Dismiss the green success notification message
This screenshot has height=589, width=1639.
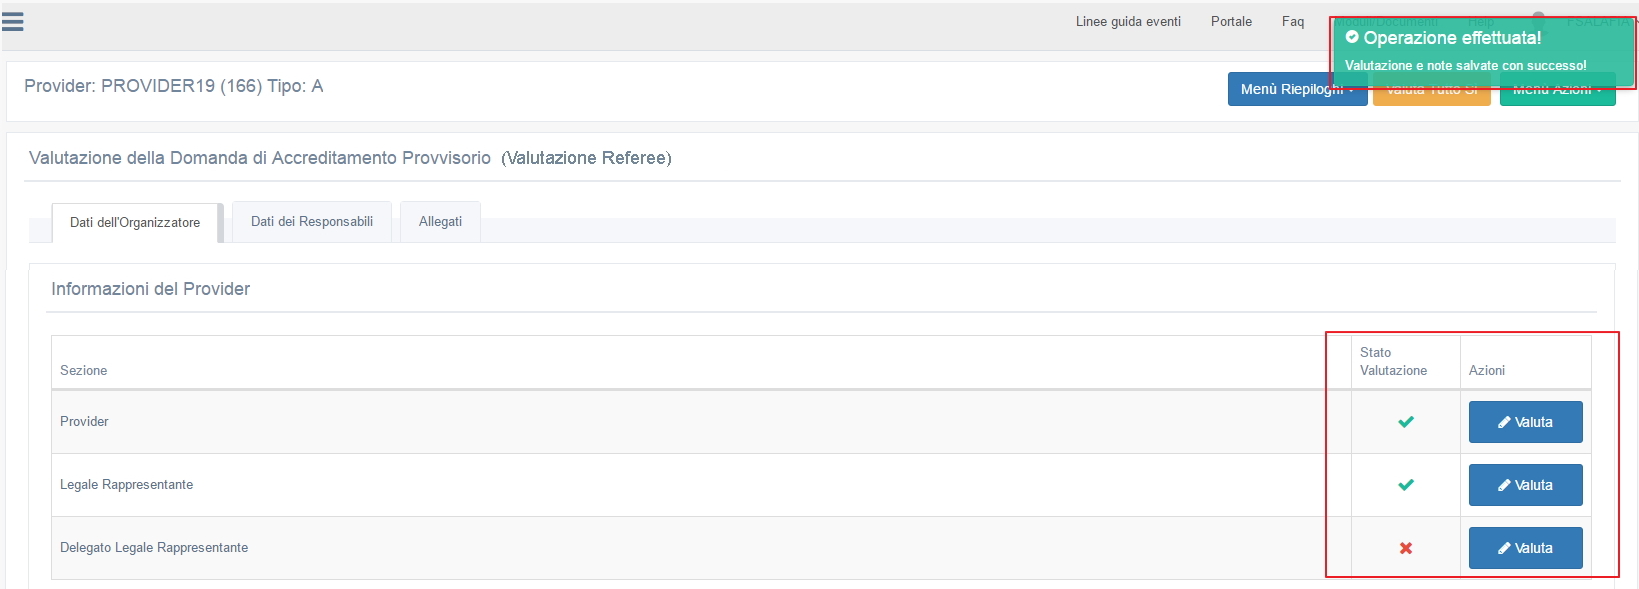1482,52
